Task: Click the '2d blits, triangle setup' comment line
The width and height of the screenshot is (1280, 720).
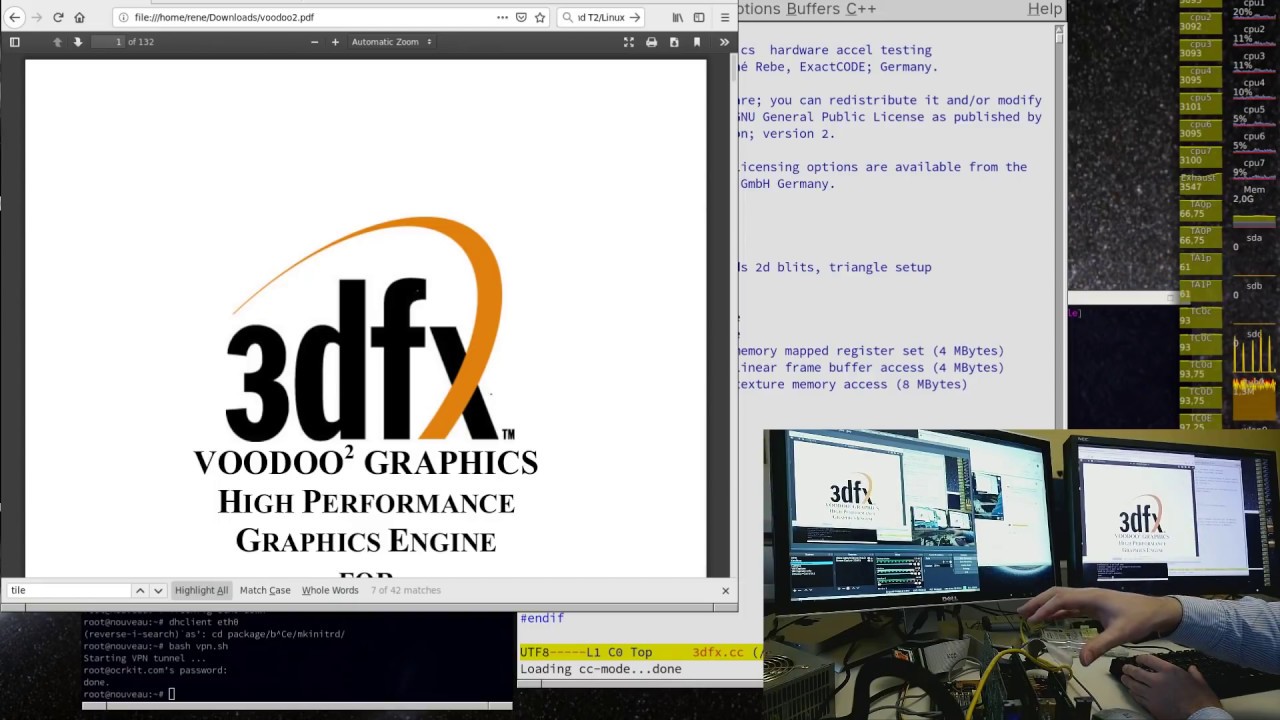Action: [835, 267]
